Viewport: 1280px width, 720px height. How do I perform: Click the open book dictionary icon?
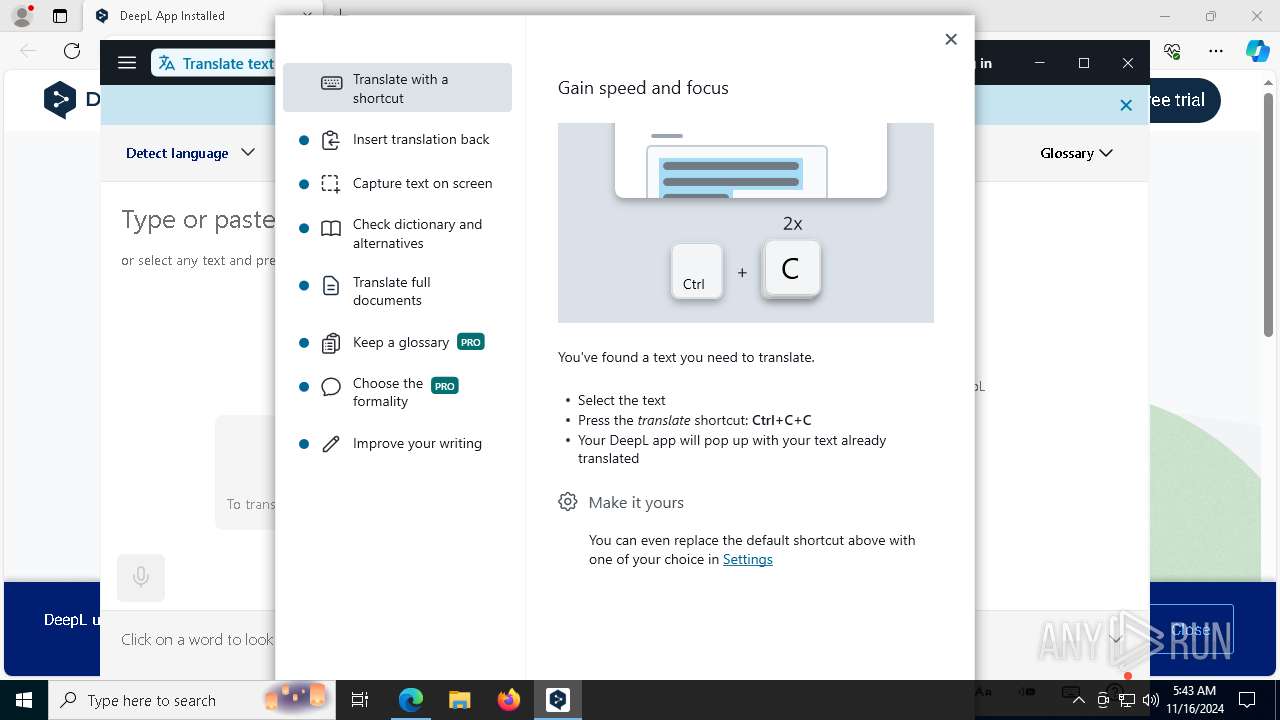pos(331,229)
